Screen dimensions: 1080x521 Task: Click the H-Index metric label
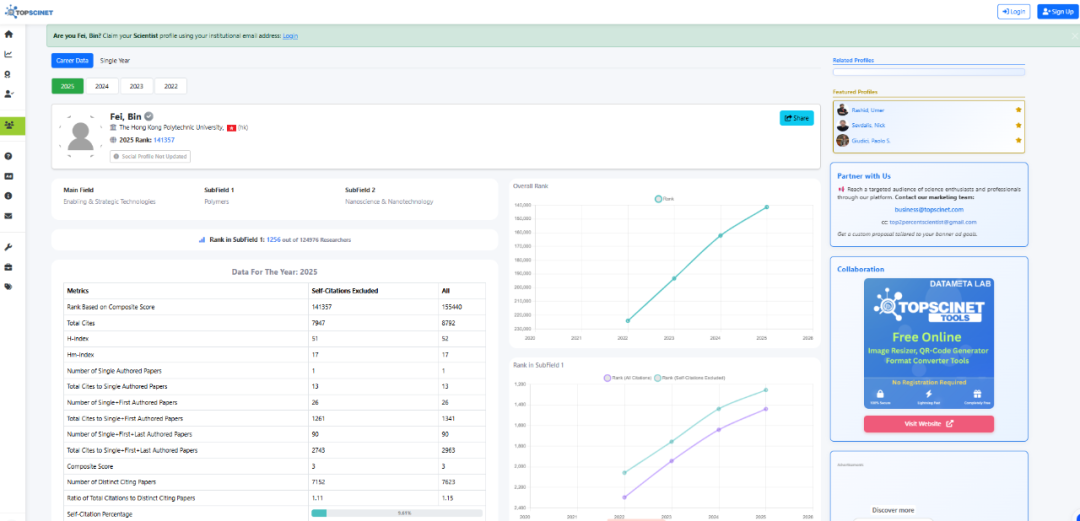tap(80, 338)
